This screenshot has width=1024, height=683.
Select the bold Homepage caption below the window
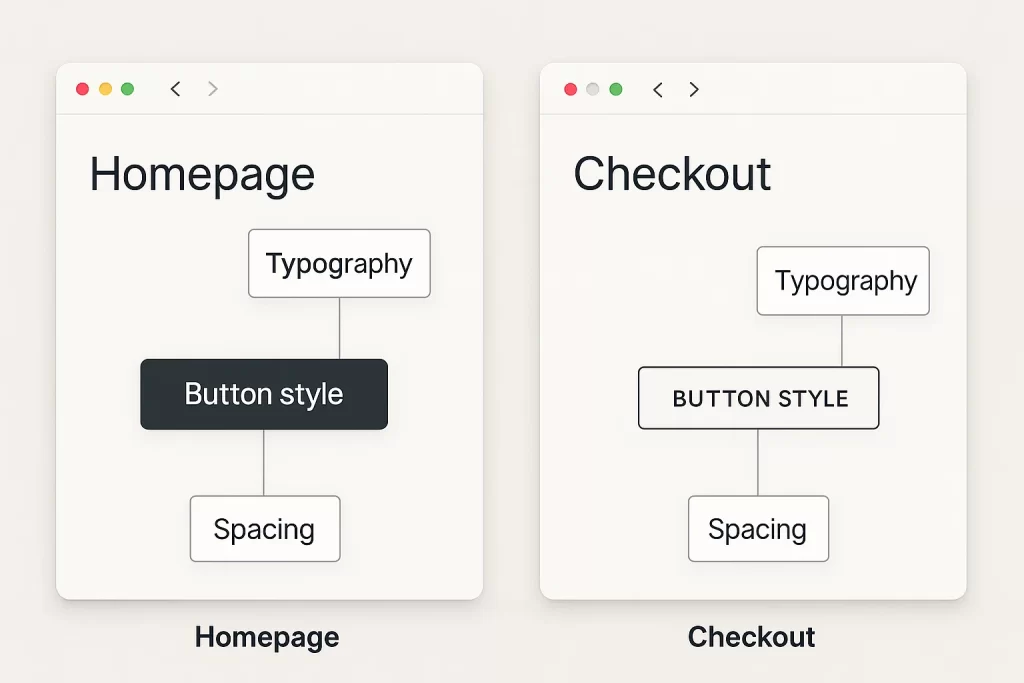point(267,637)
